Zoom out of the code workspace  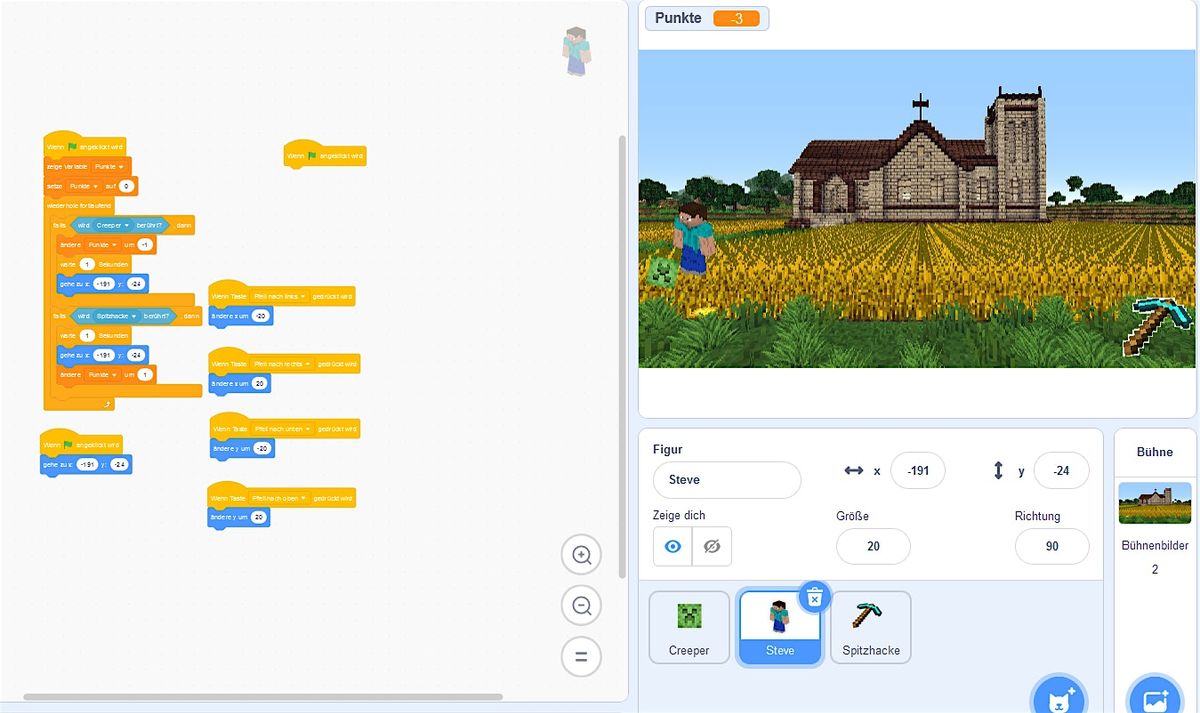coord(581,605)
